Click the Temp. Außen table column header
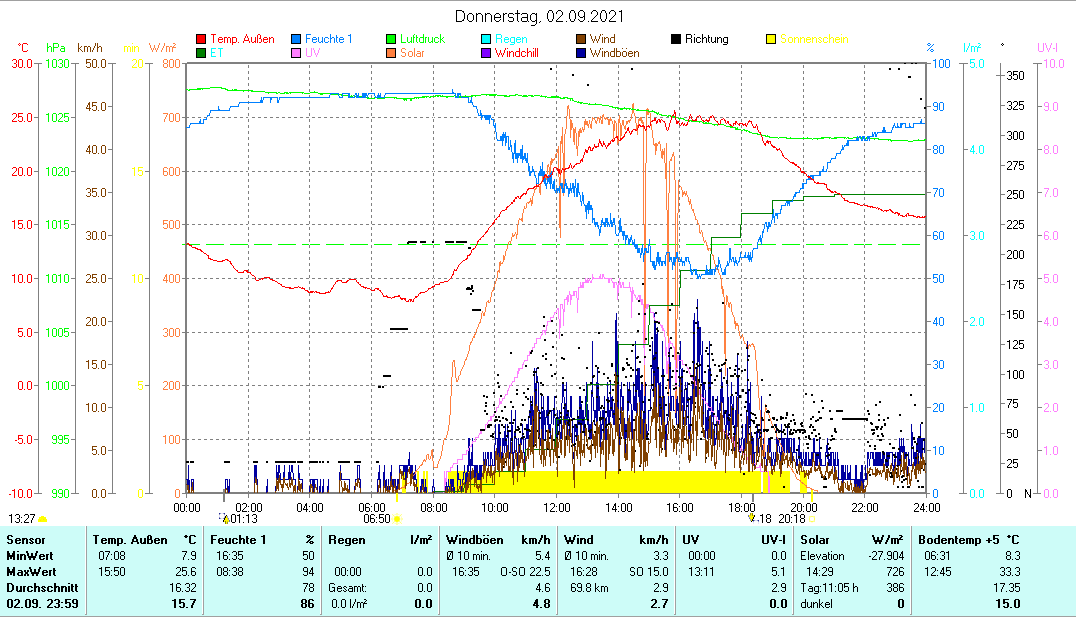1076x618 pixels. [x=130, y=540]
